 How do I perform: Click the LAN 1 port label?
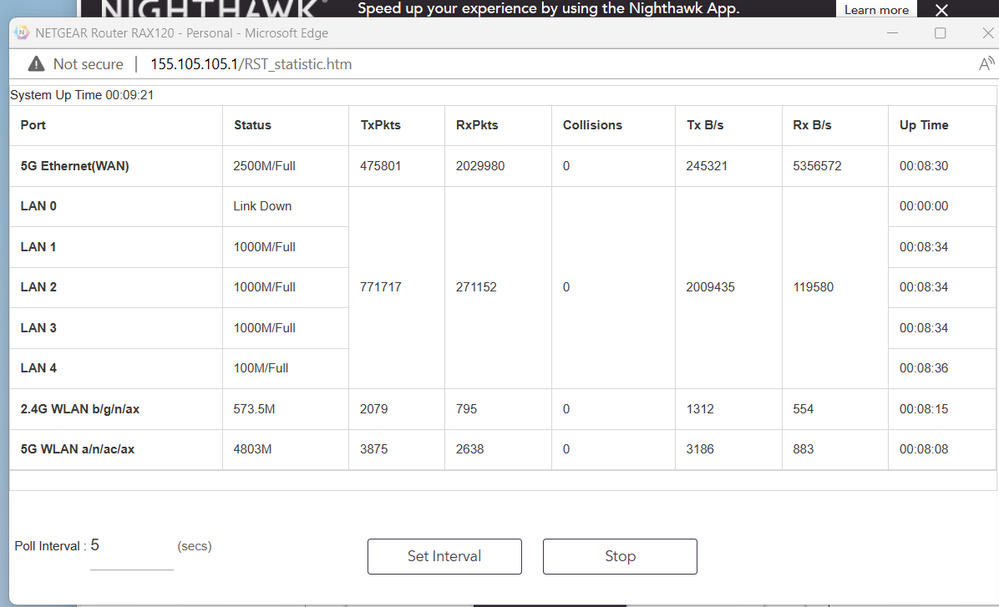click(x=38, y=246)
